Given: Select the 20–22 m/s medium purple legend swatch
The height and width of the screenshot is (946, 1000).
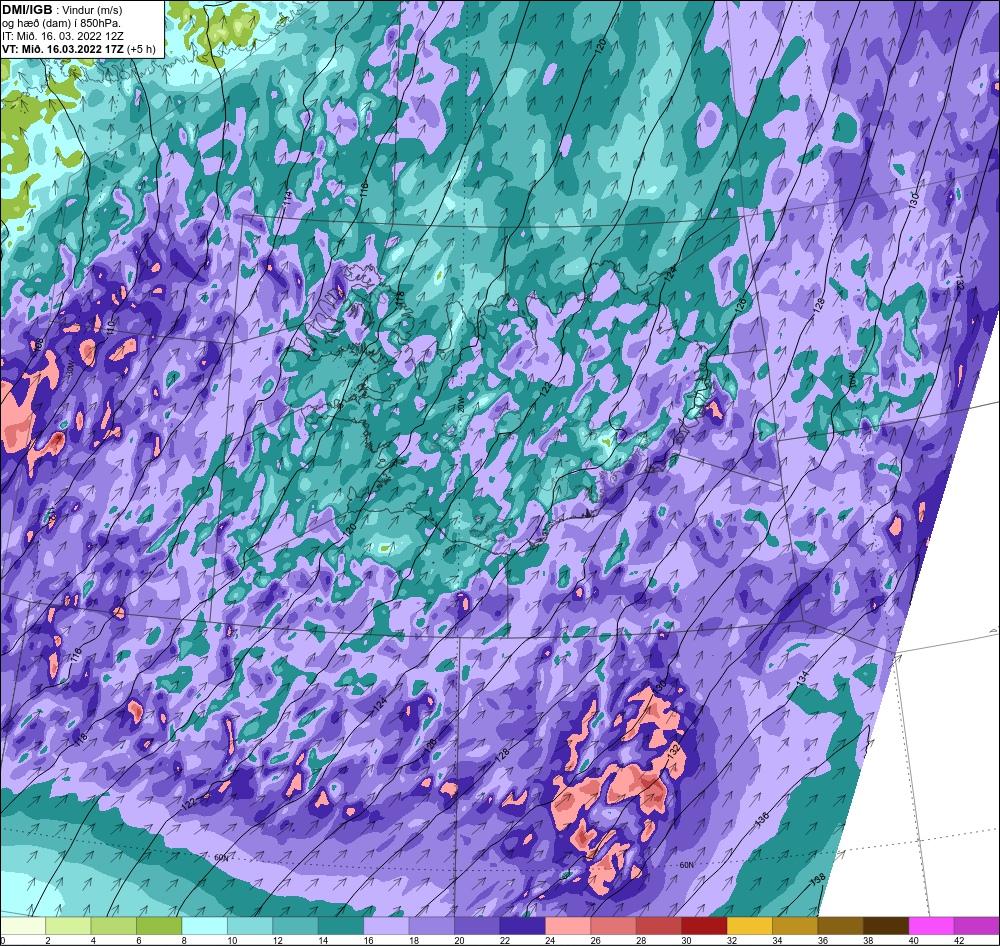Looking at the screenshot, I should click(477, 926).
